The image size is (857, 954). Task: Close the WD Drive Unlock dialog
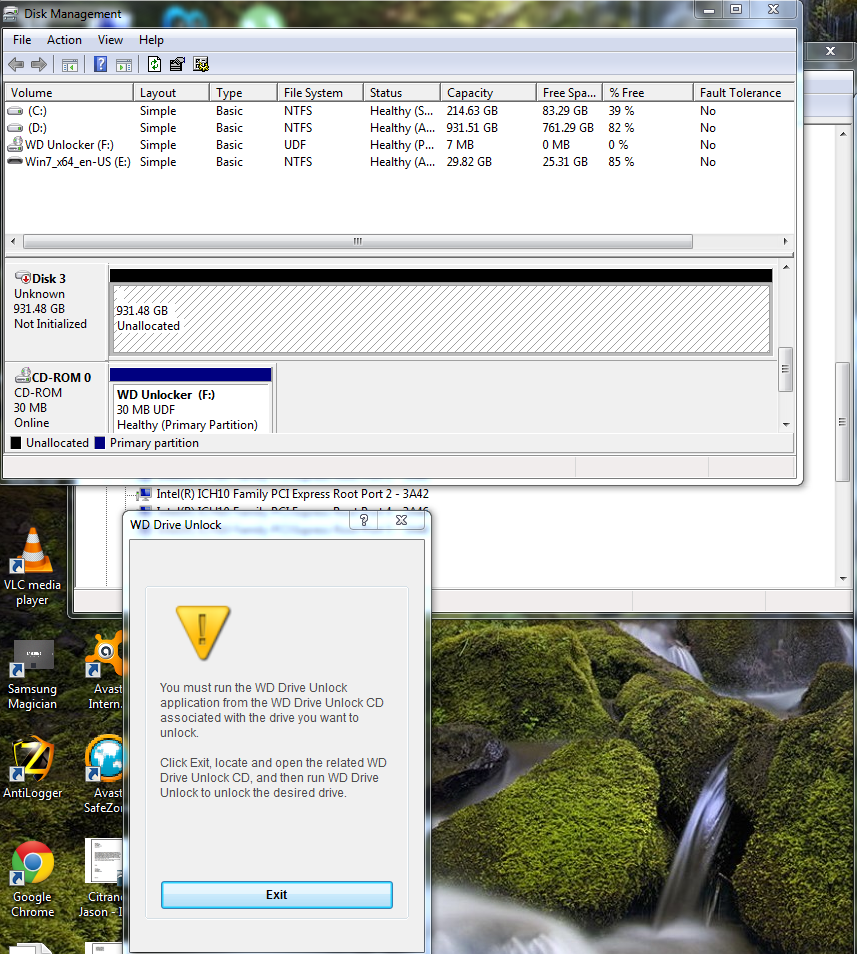click(x=401, y=520)
